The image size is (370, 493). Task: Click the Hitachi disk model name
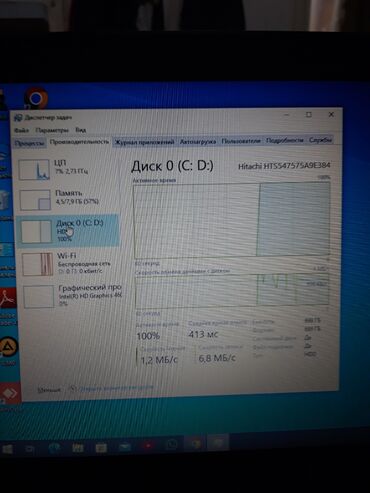click(284, 166)
